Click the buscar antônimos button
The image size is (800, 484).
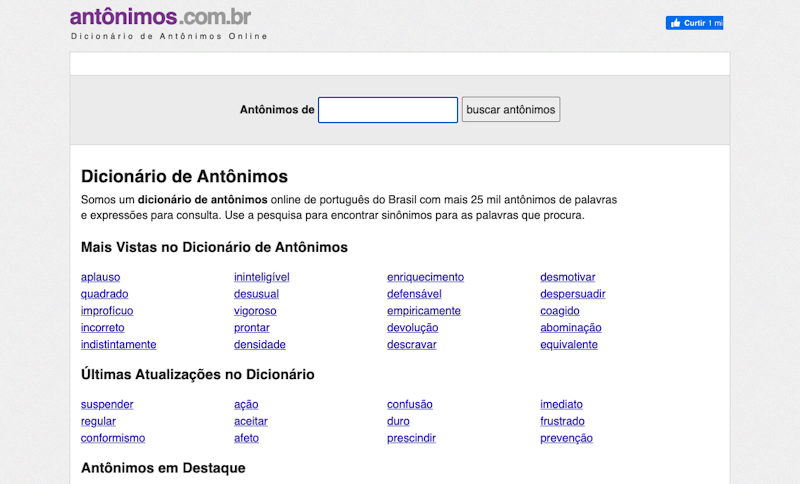point(511,110)
